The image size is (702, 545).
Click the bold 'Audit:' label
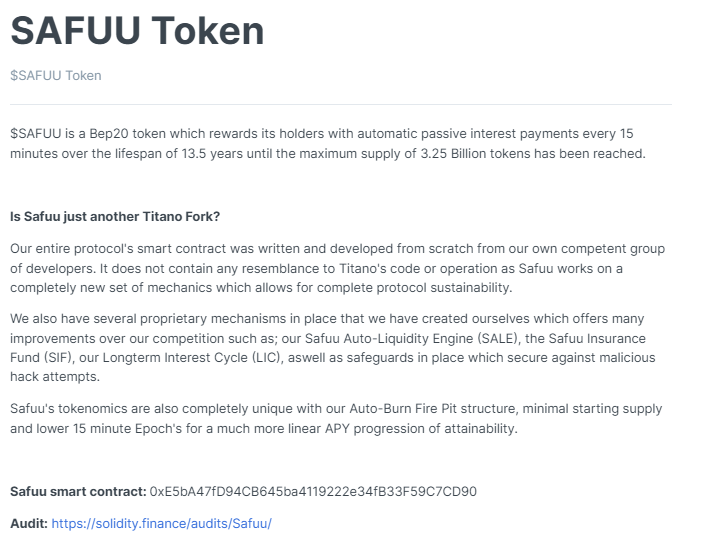[29, 524]
